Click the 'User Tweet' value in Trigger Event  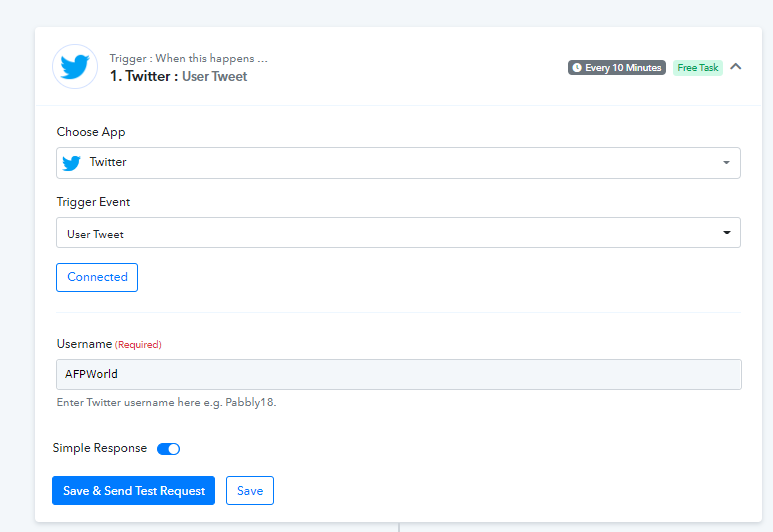coord(95,234)
